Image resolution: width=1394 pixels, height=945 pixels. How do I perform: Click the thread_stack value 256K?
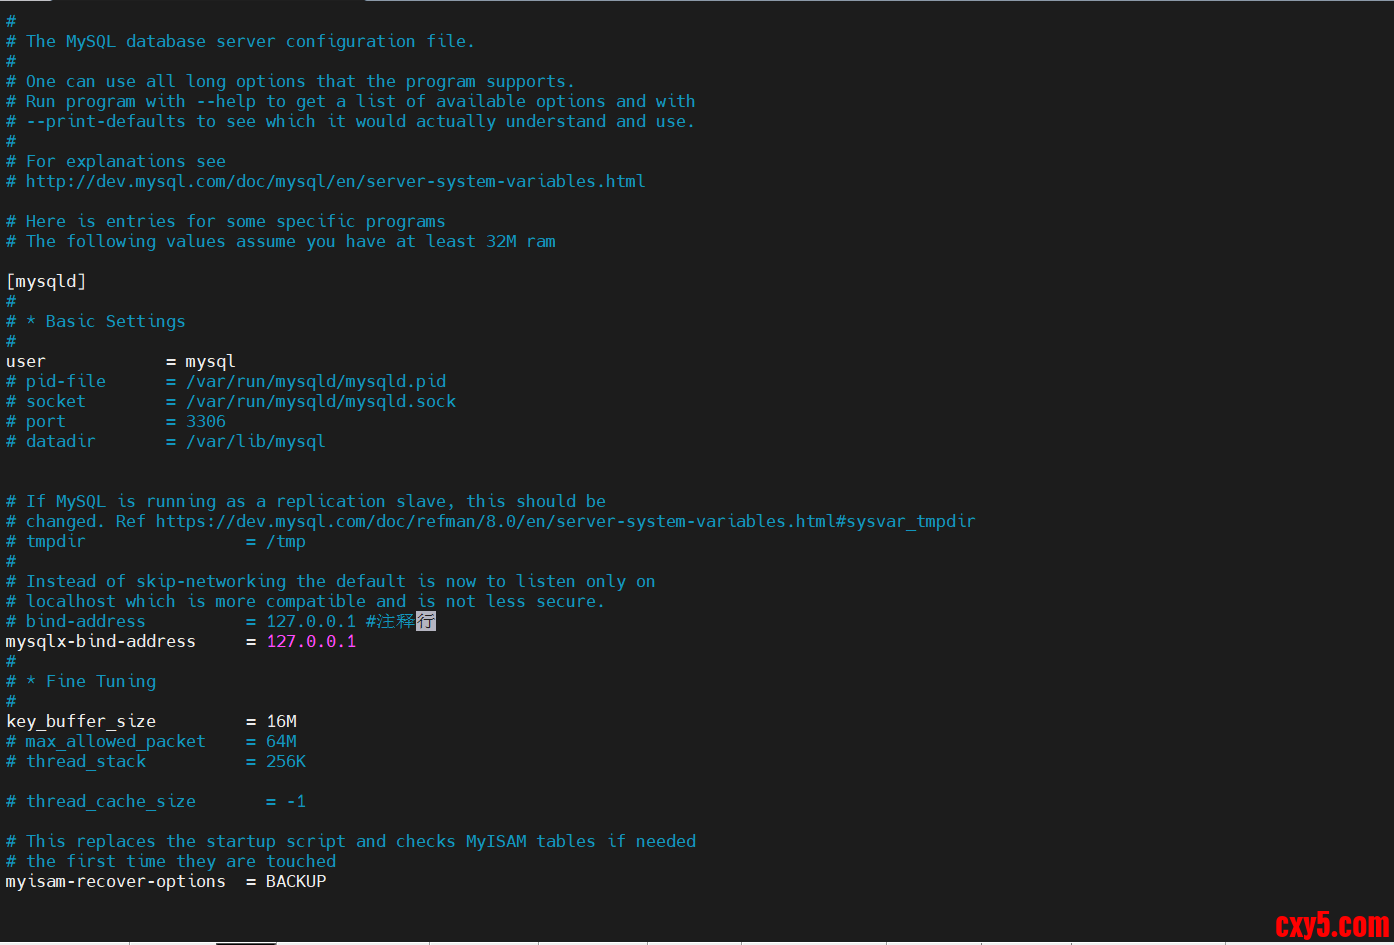point(286,761)
